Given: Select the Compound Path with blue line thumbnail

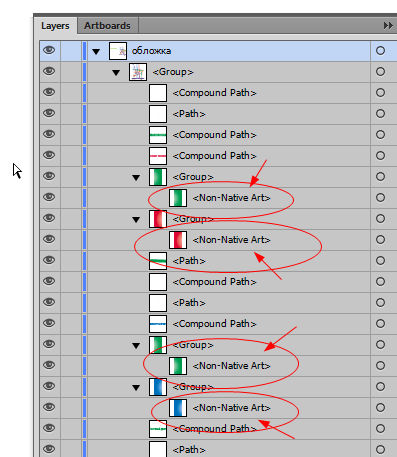Looking at the screenshot, I should (214, 324).
